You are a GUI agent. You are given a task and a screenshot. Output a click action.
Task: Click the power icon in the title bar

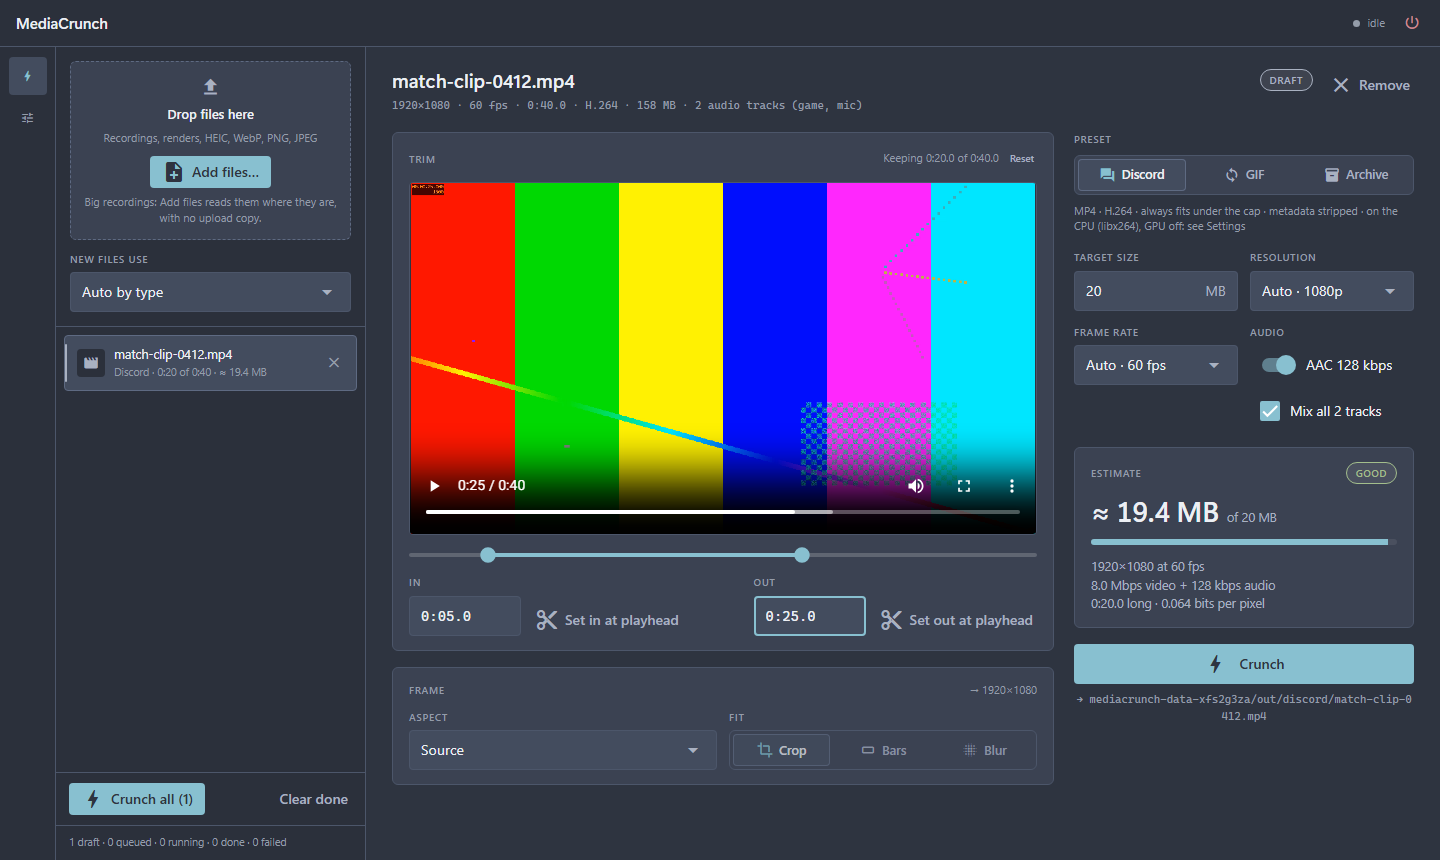(x=1412, y=23)
